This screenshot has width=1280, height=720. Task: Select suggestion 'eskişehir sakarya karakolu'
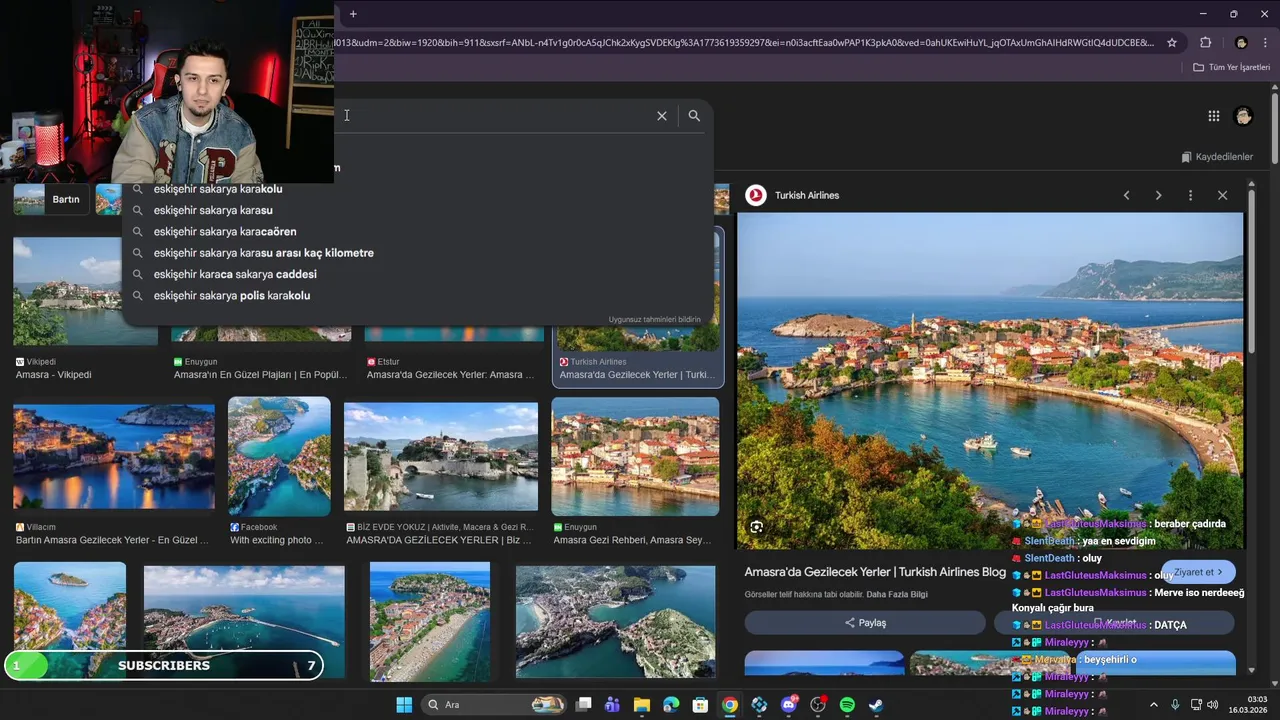point(218,189)
